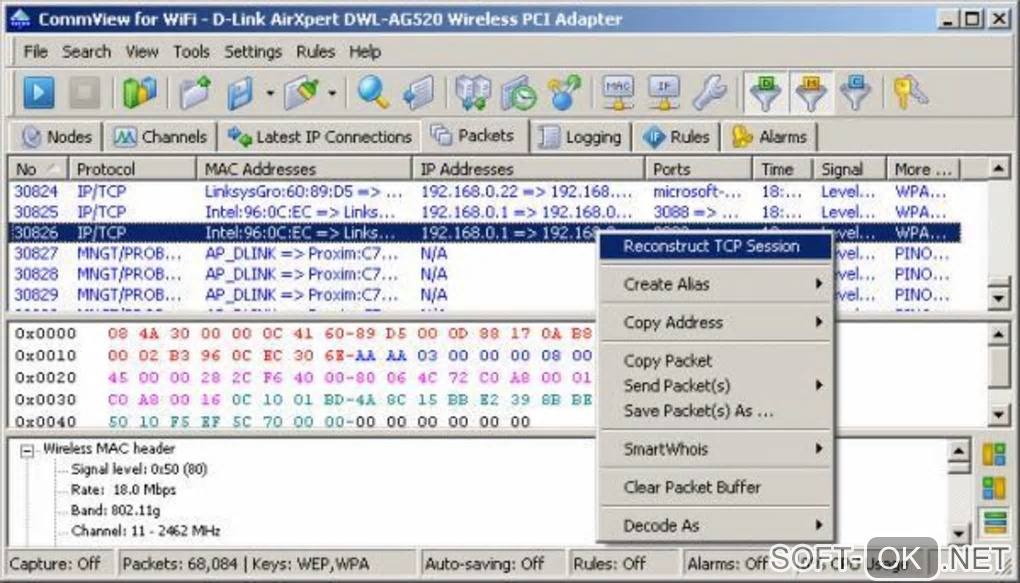This screenshot has width=1020, height=583.
Task: Click the packet list scroll up arrow
Action: [999, 169]
